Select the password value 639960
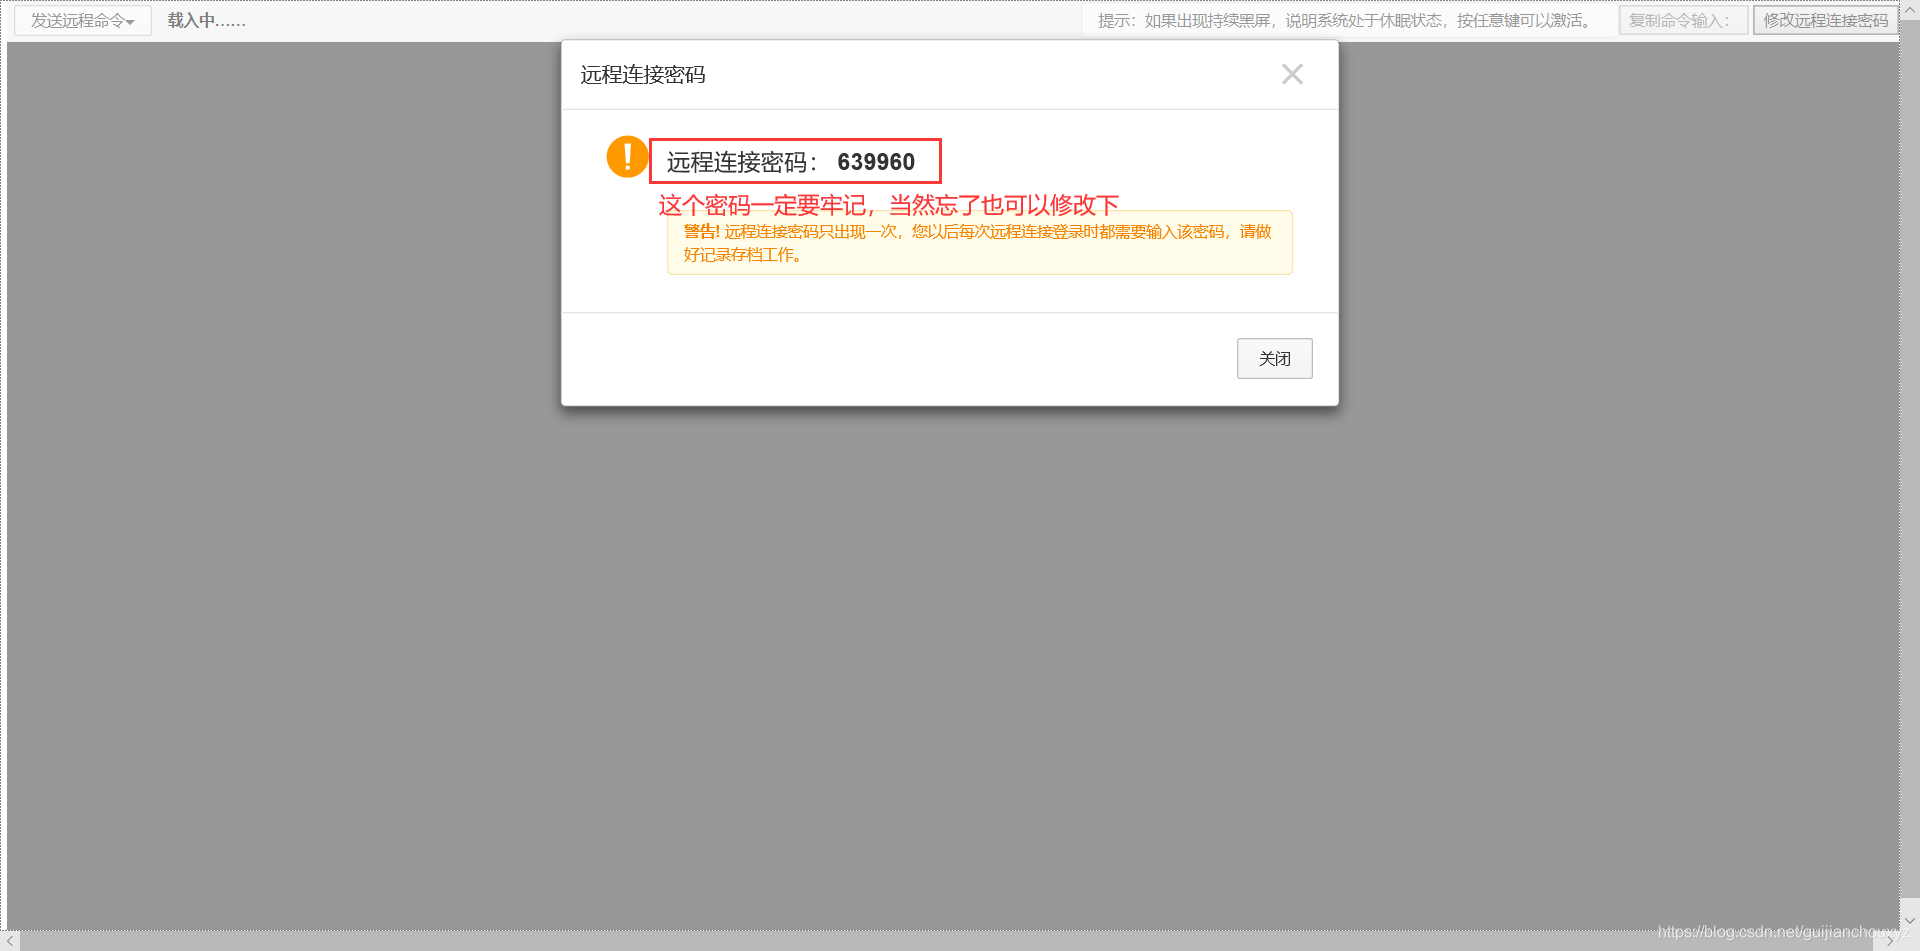1920x951 pixels. 876,162
